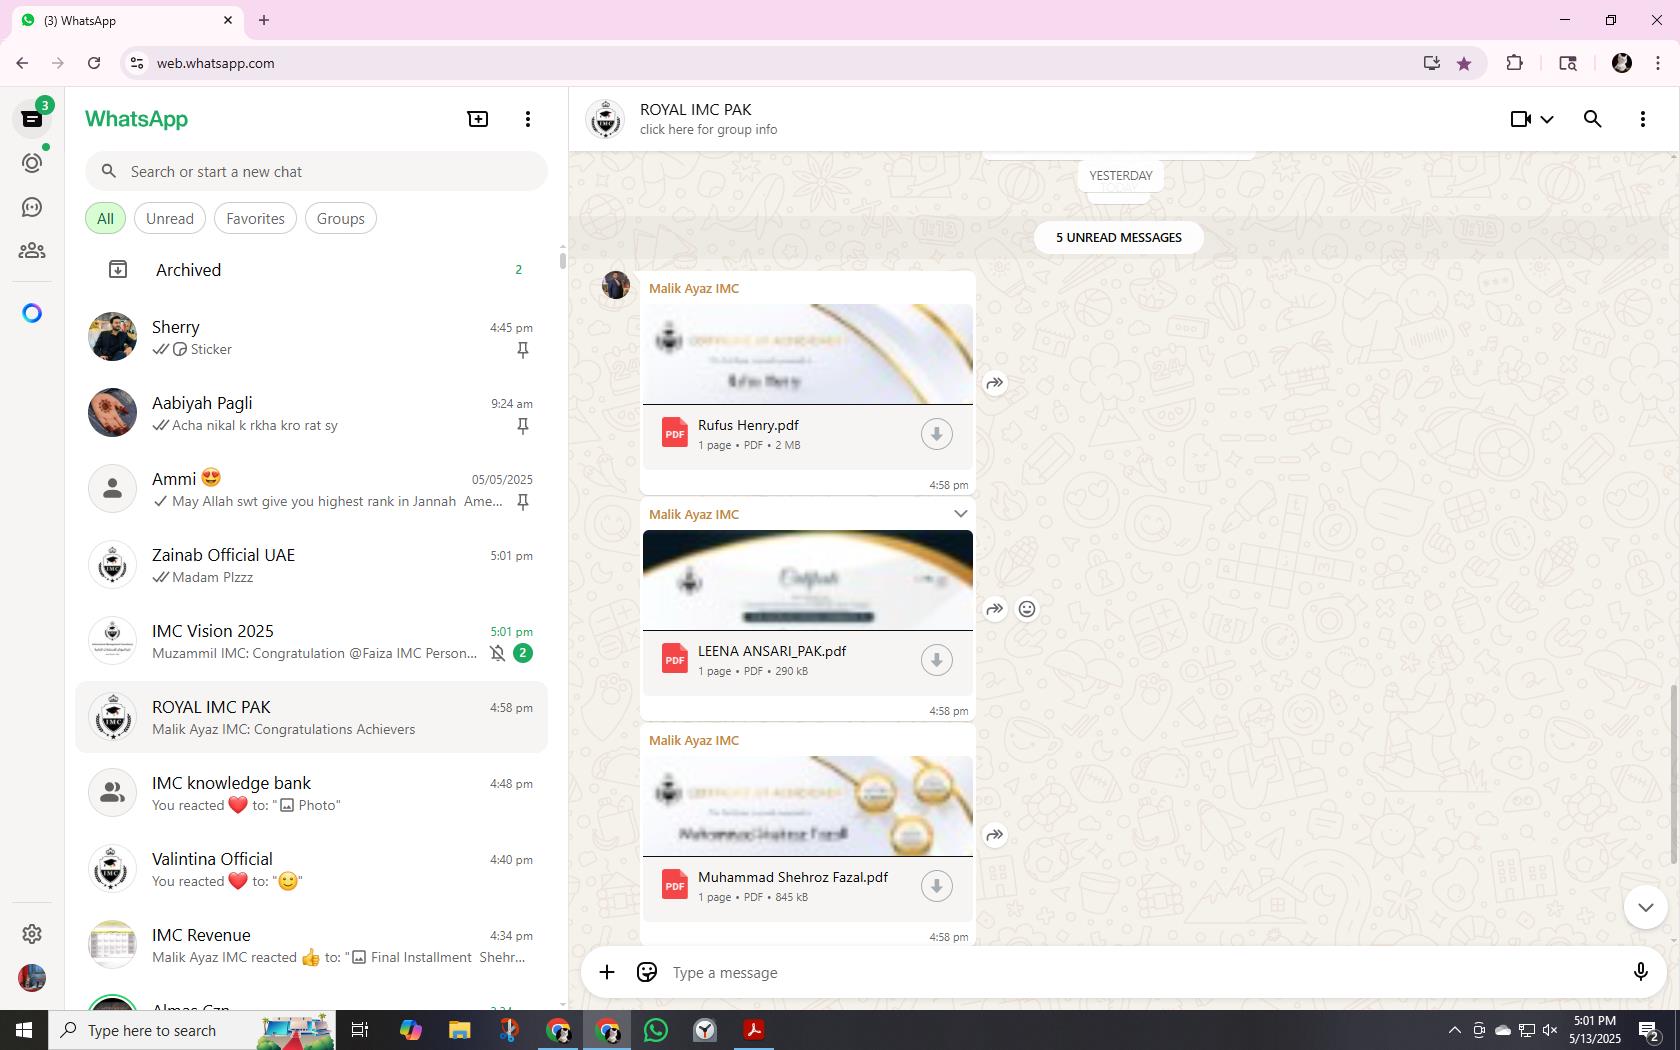
Task: Forward Muhammad Shehroz Fazal.pdf message
Action: 995,835
